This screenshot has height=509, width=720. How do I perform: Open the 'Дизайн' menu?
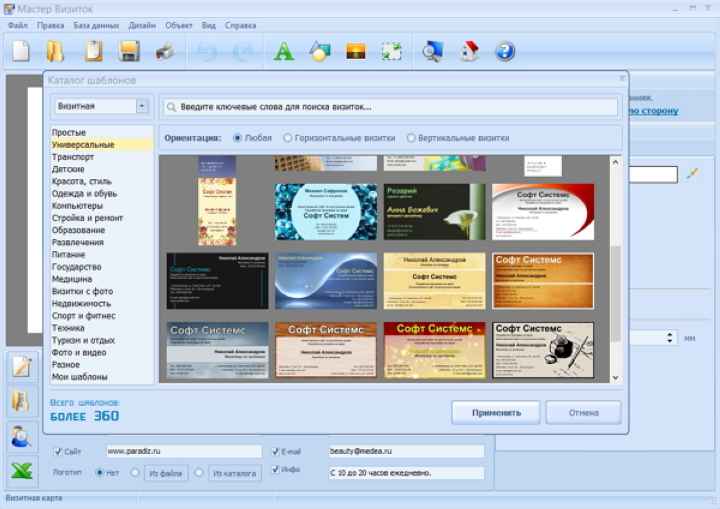point(142,24)
